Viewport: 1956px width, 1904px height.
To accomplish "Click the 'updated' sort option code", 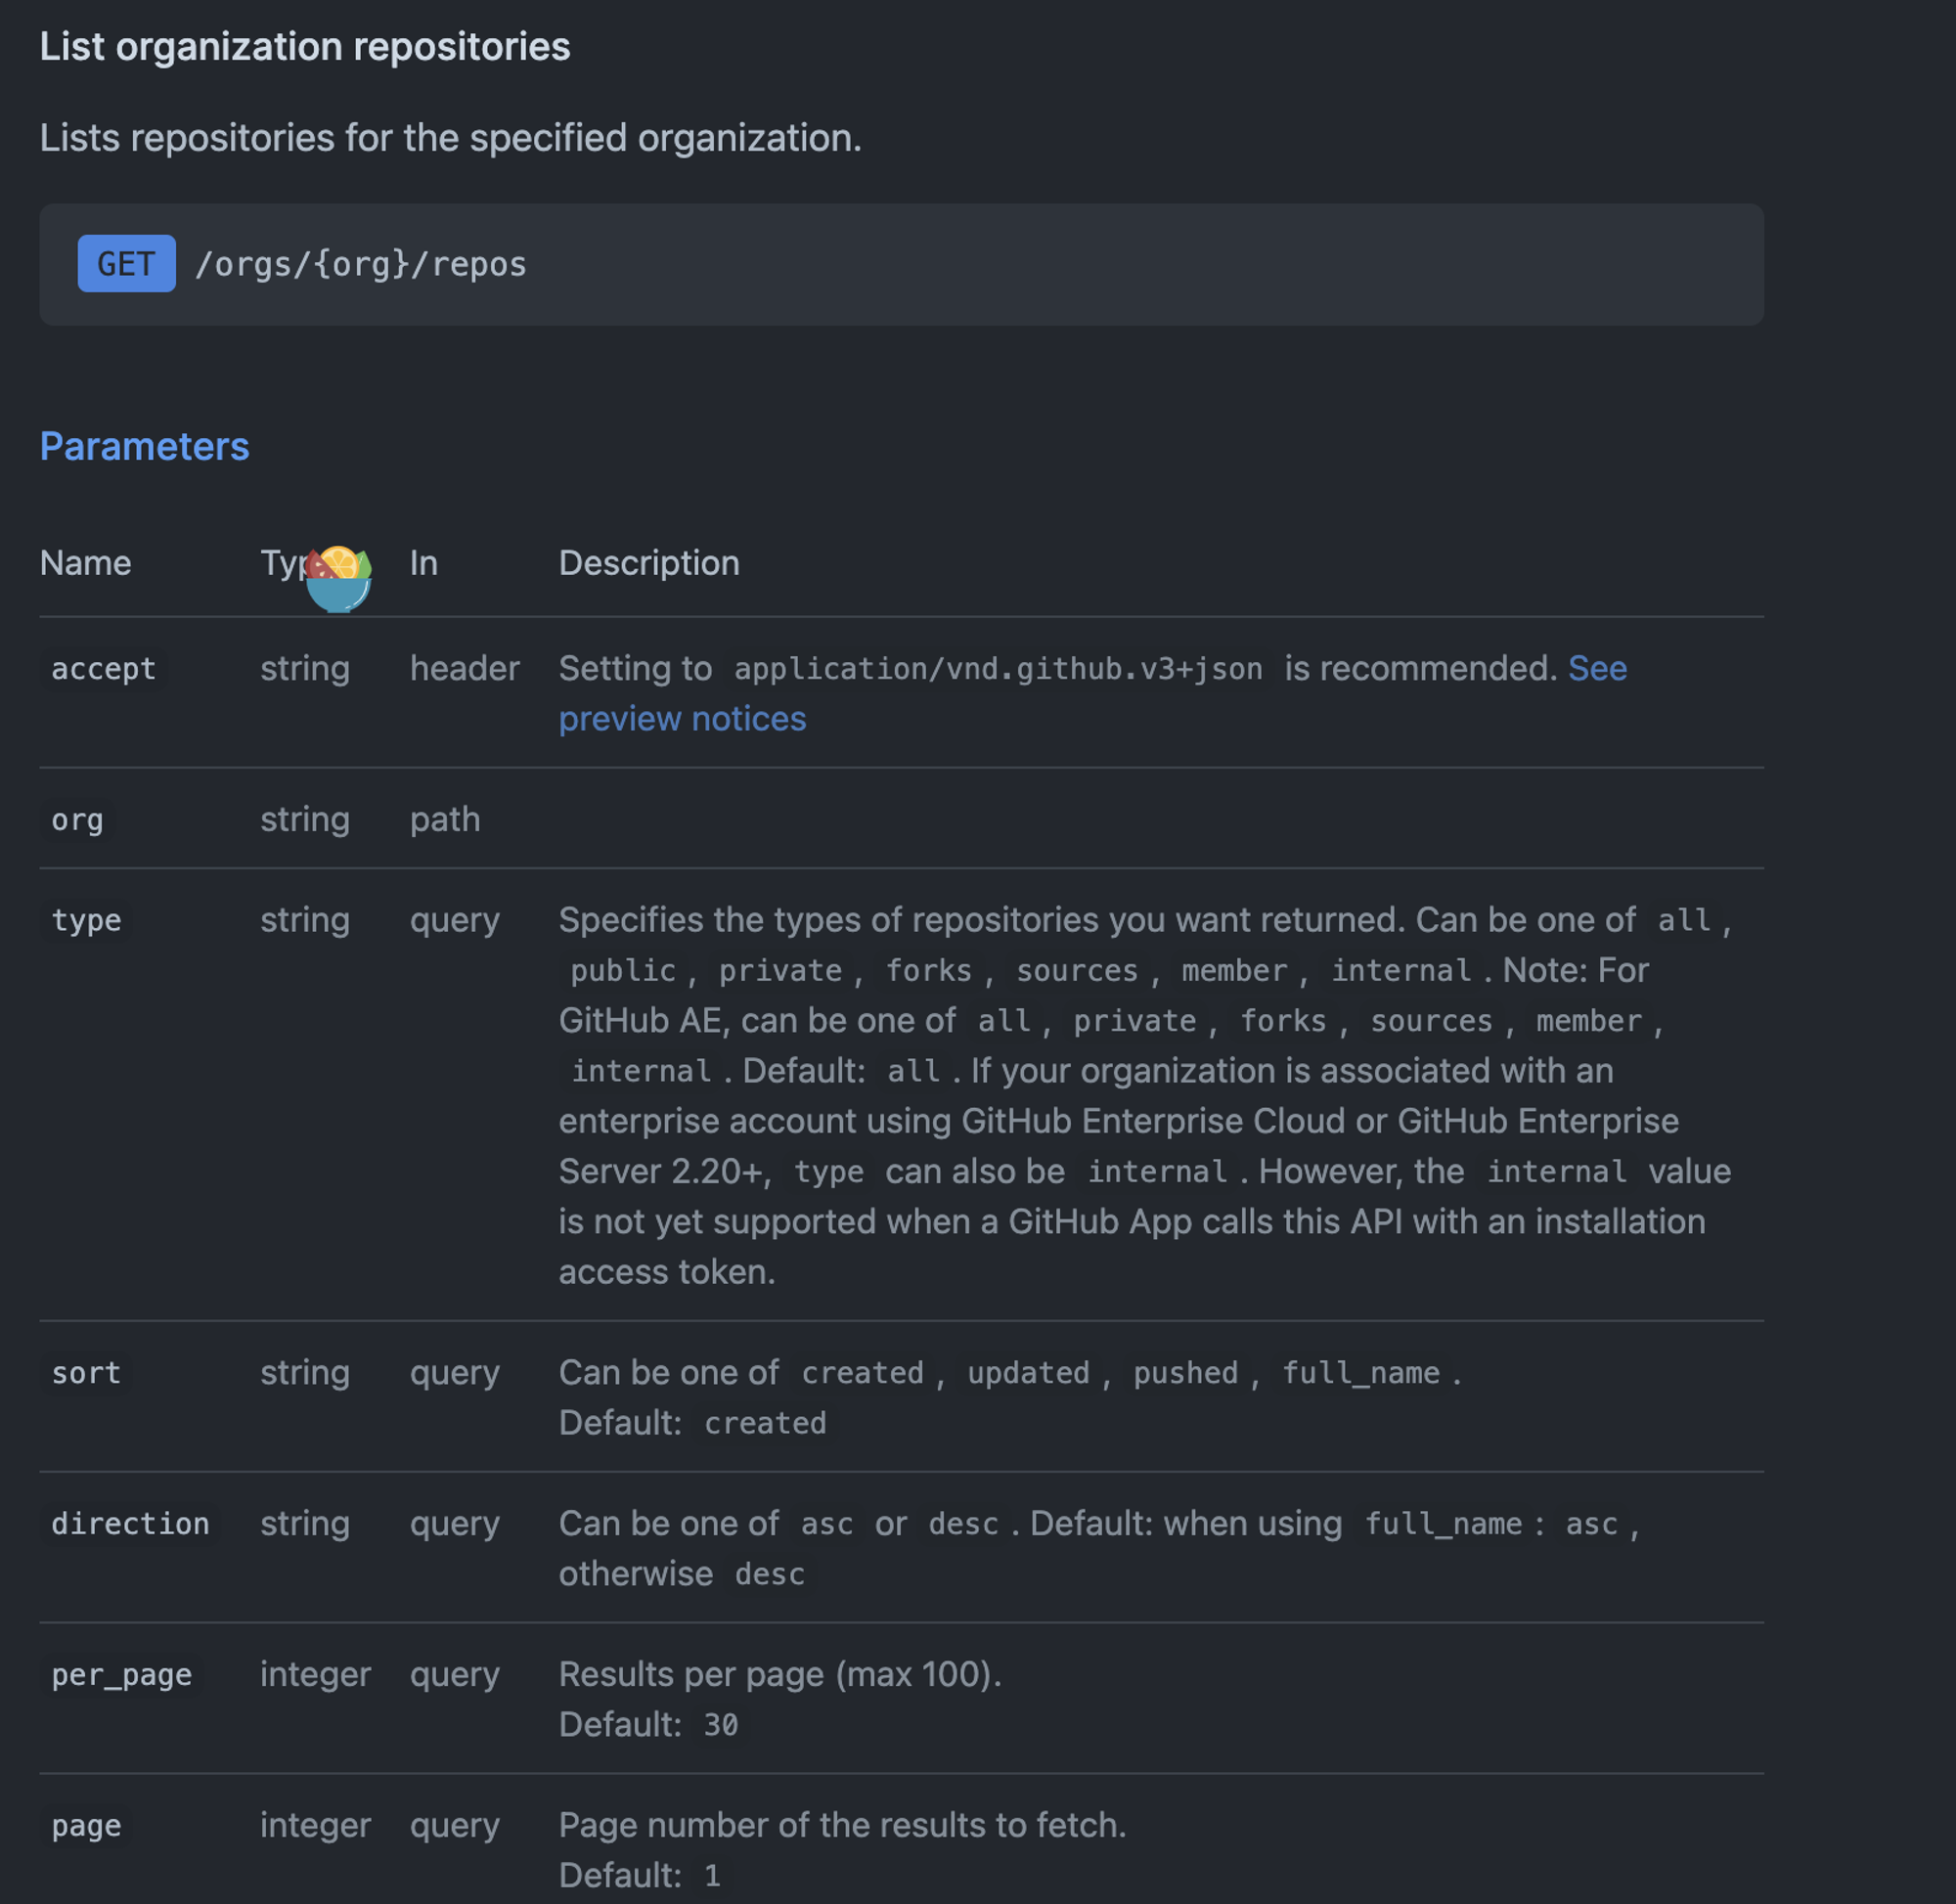I will [1028, 1373].
